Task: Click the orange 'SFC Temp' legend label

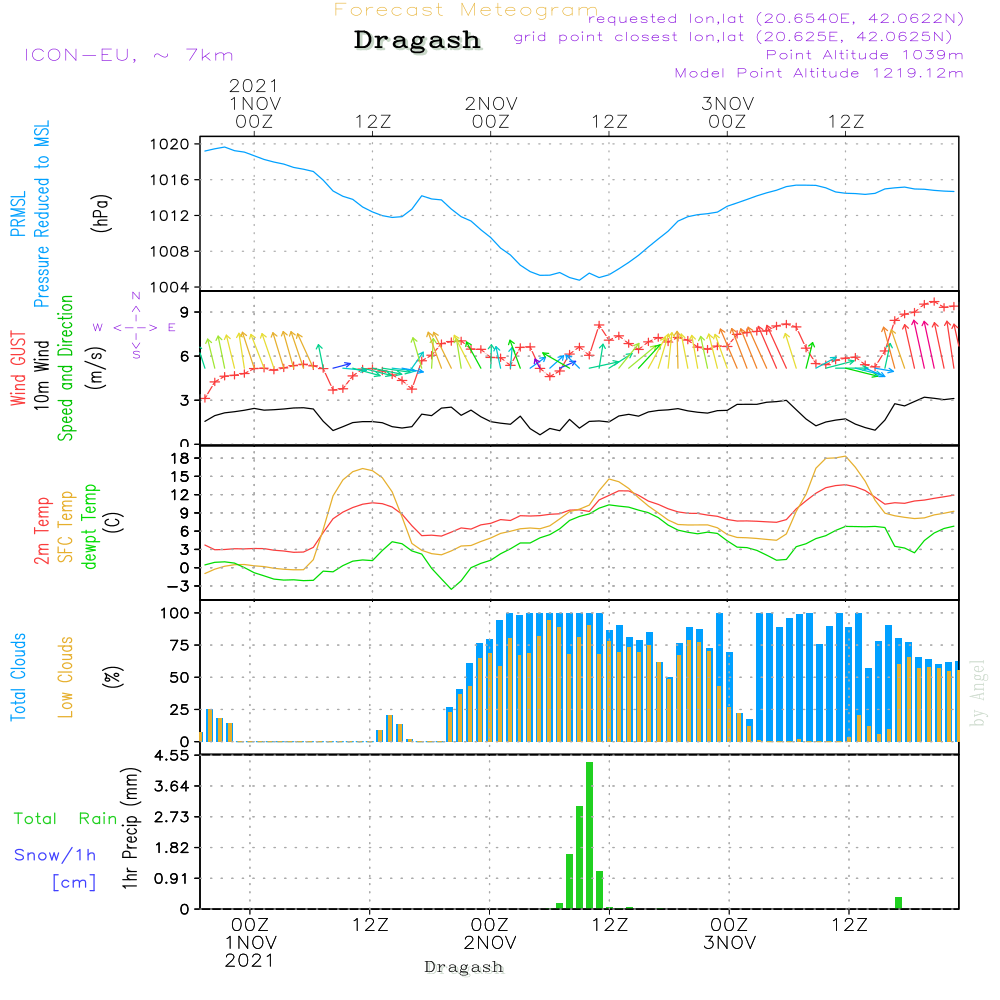Action: (x=66, y=527)
